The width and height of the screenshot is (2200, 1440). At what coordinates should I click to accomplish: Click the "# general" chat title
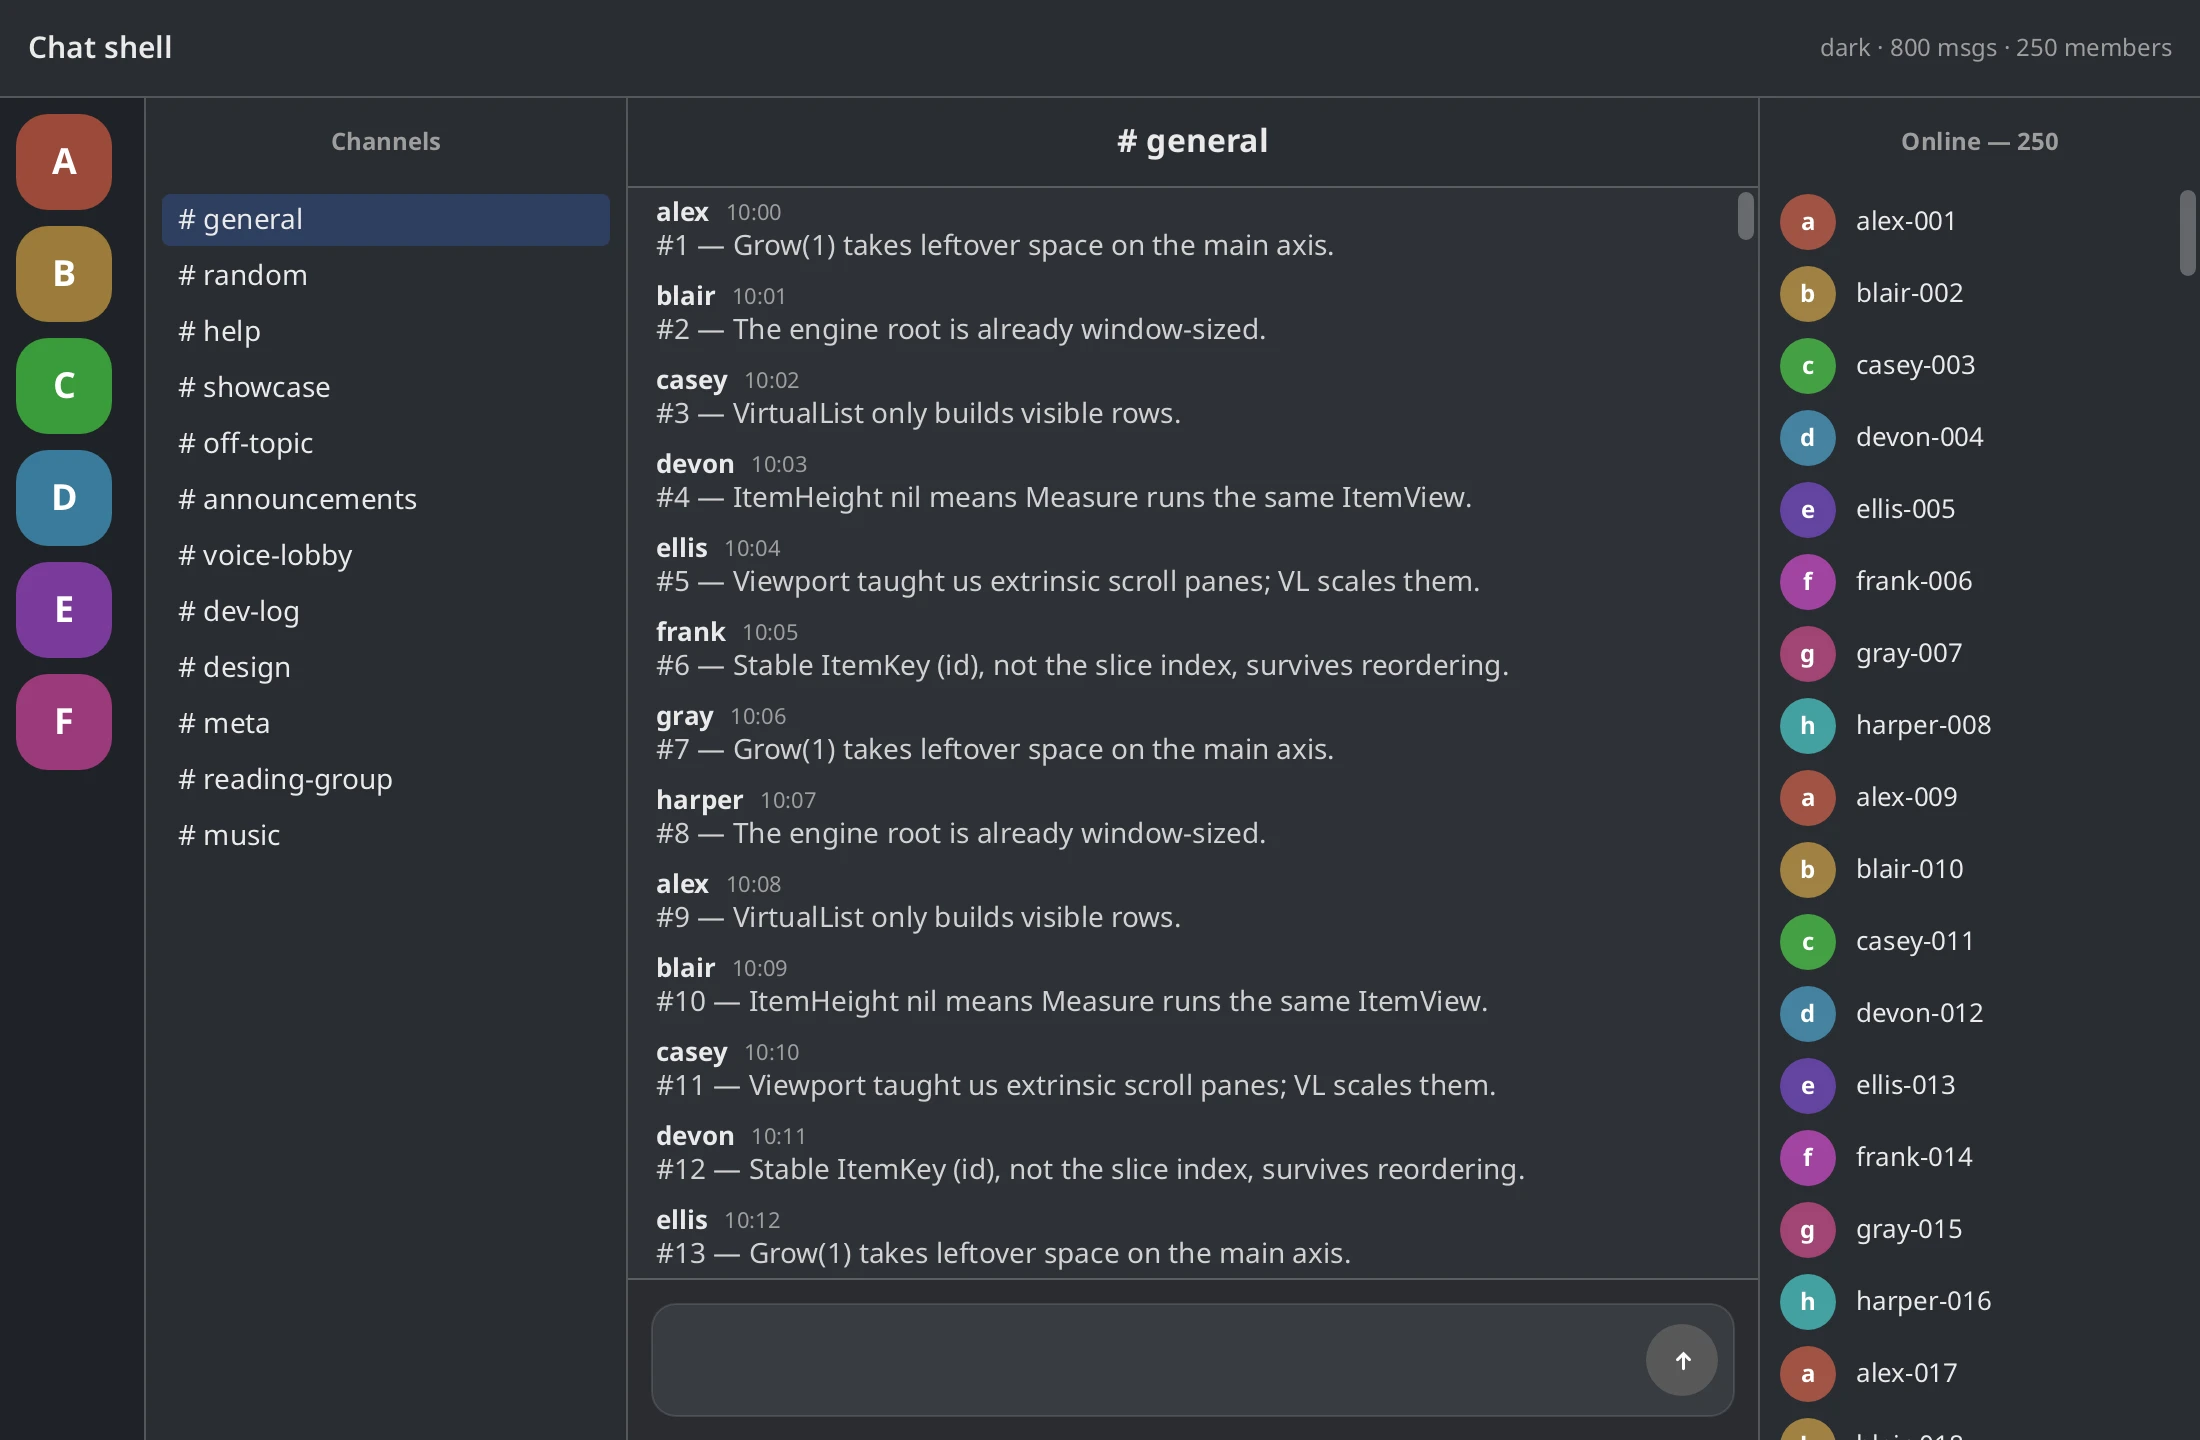[x=1192, y=141]
